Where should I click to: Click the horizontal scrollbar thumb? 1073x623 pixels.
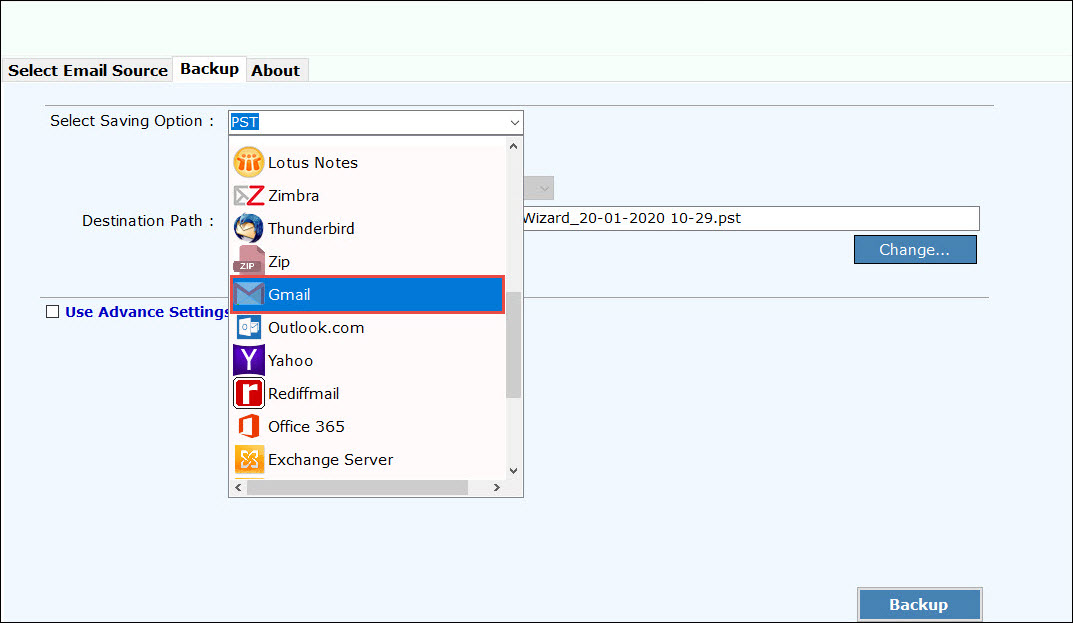357,487
